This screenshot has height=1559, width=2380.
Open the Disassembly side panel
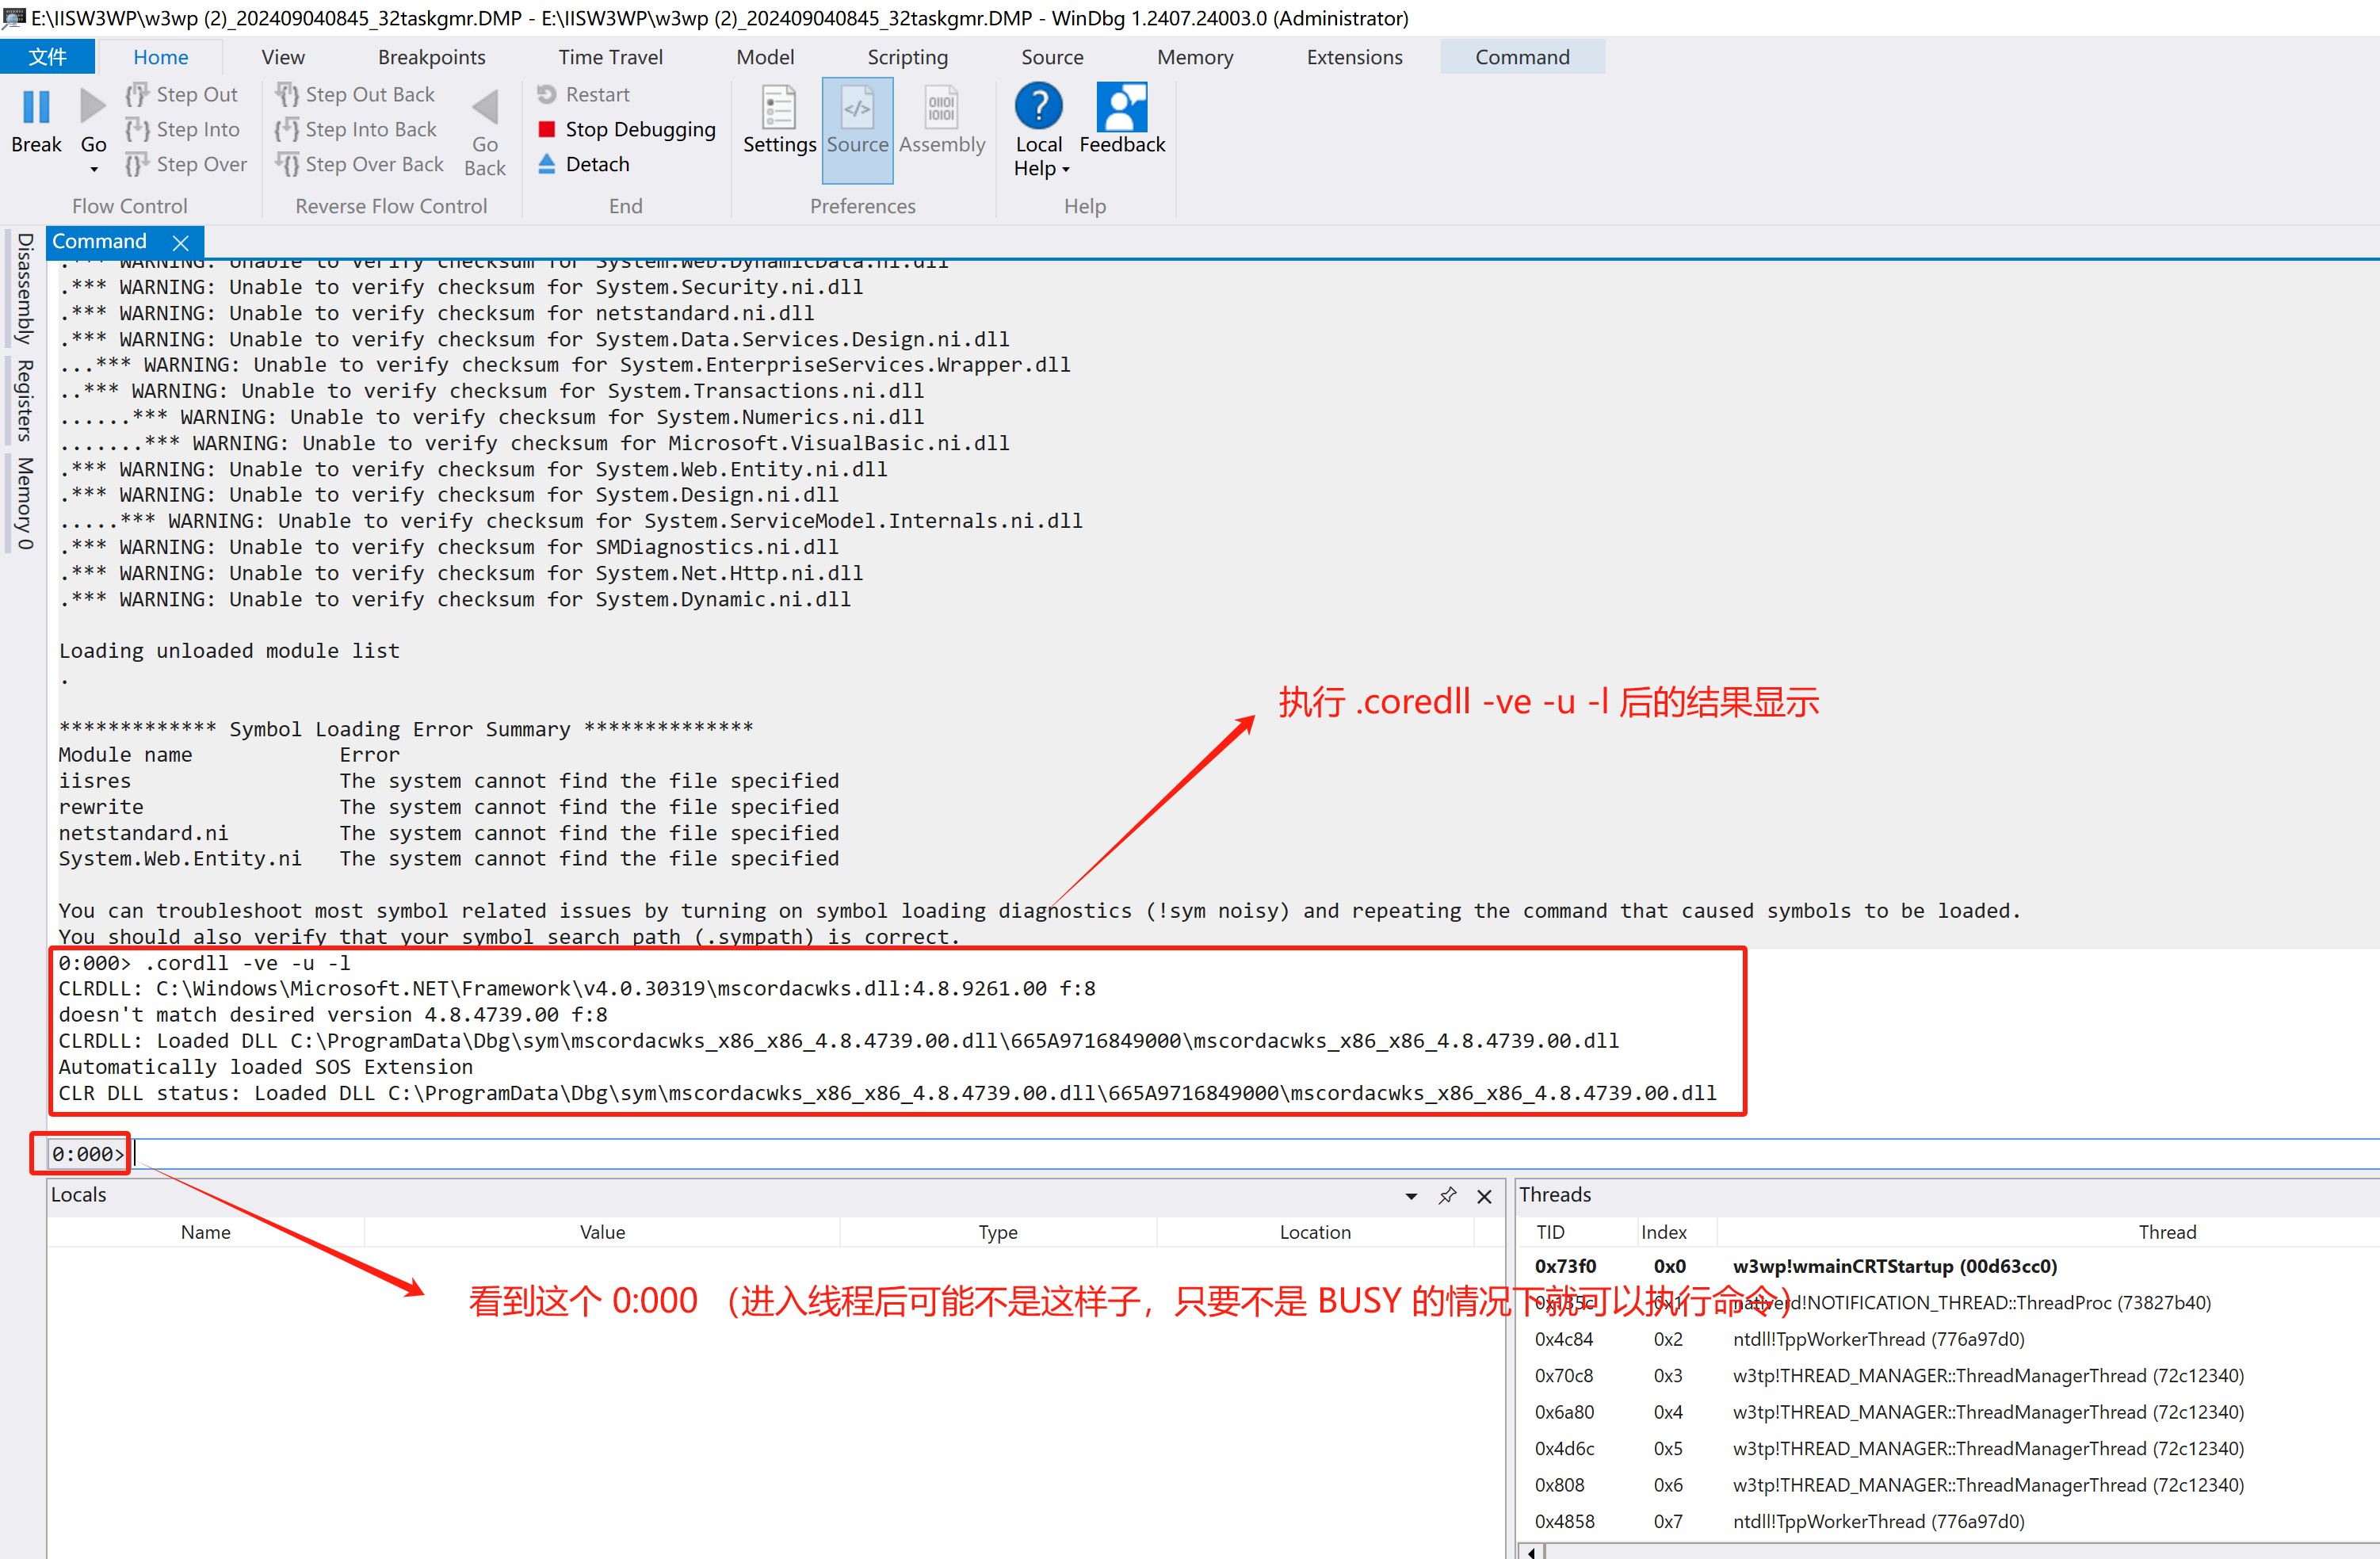24,288
